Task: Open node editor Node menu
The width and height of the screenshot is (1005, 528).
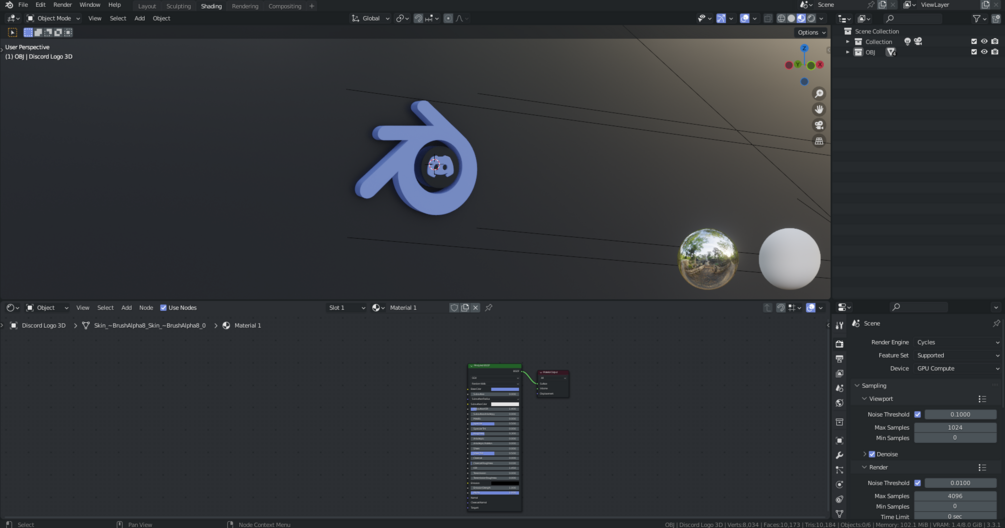Action: coord(146,308)
